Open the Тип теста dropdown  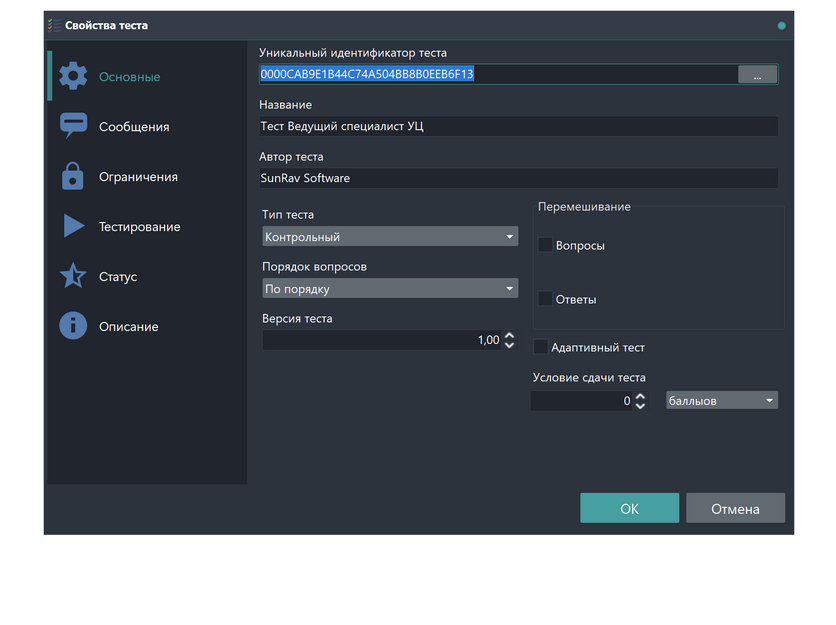click(x=390, y=236)
